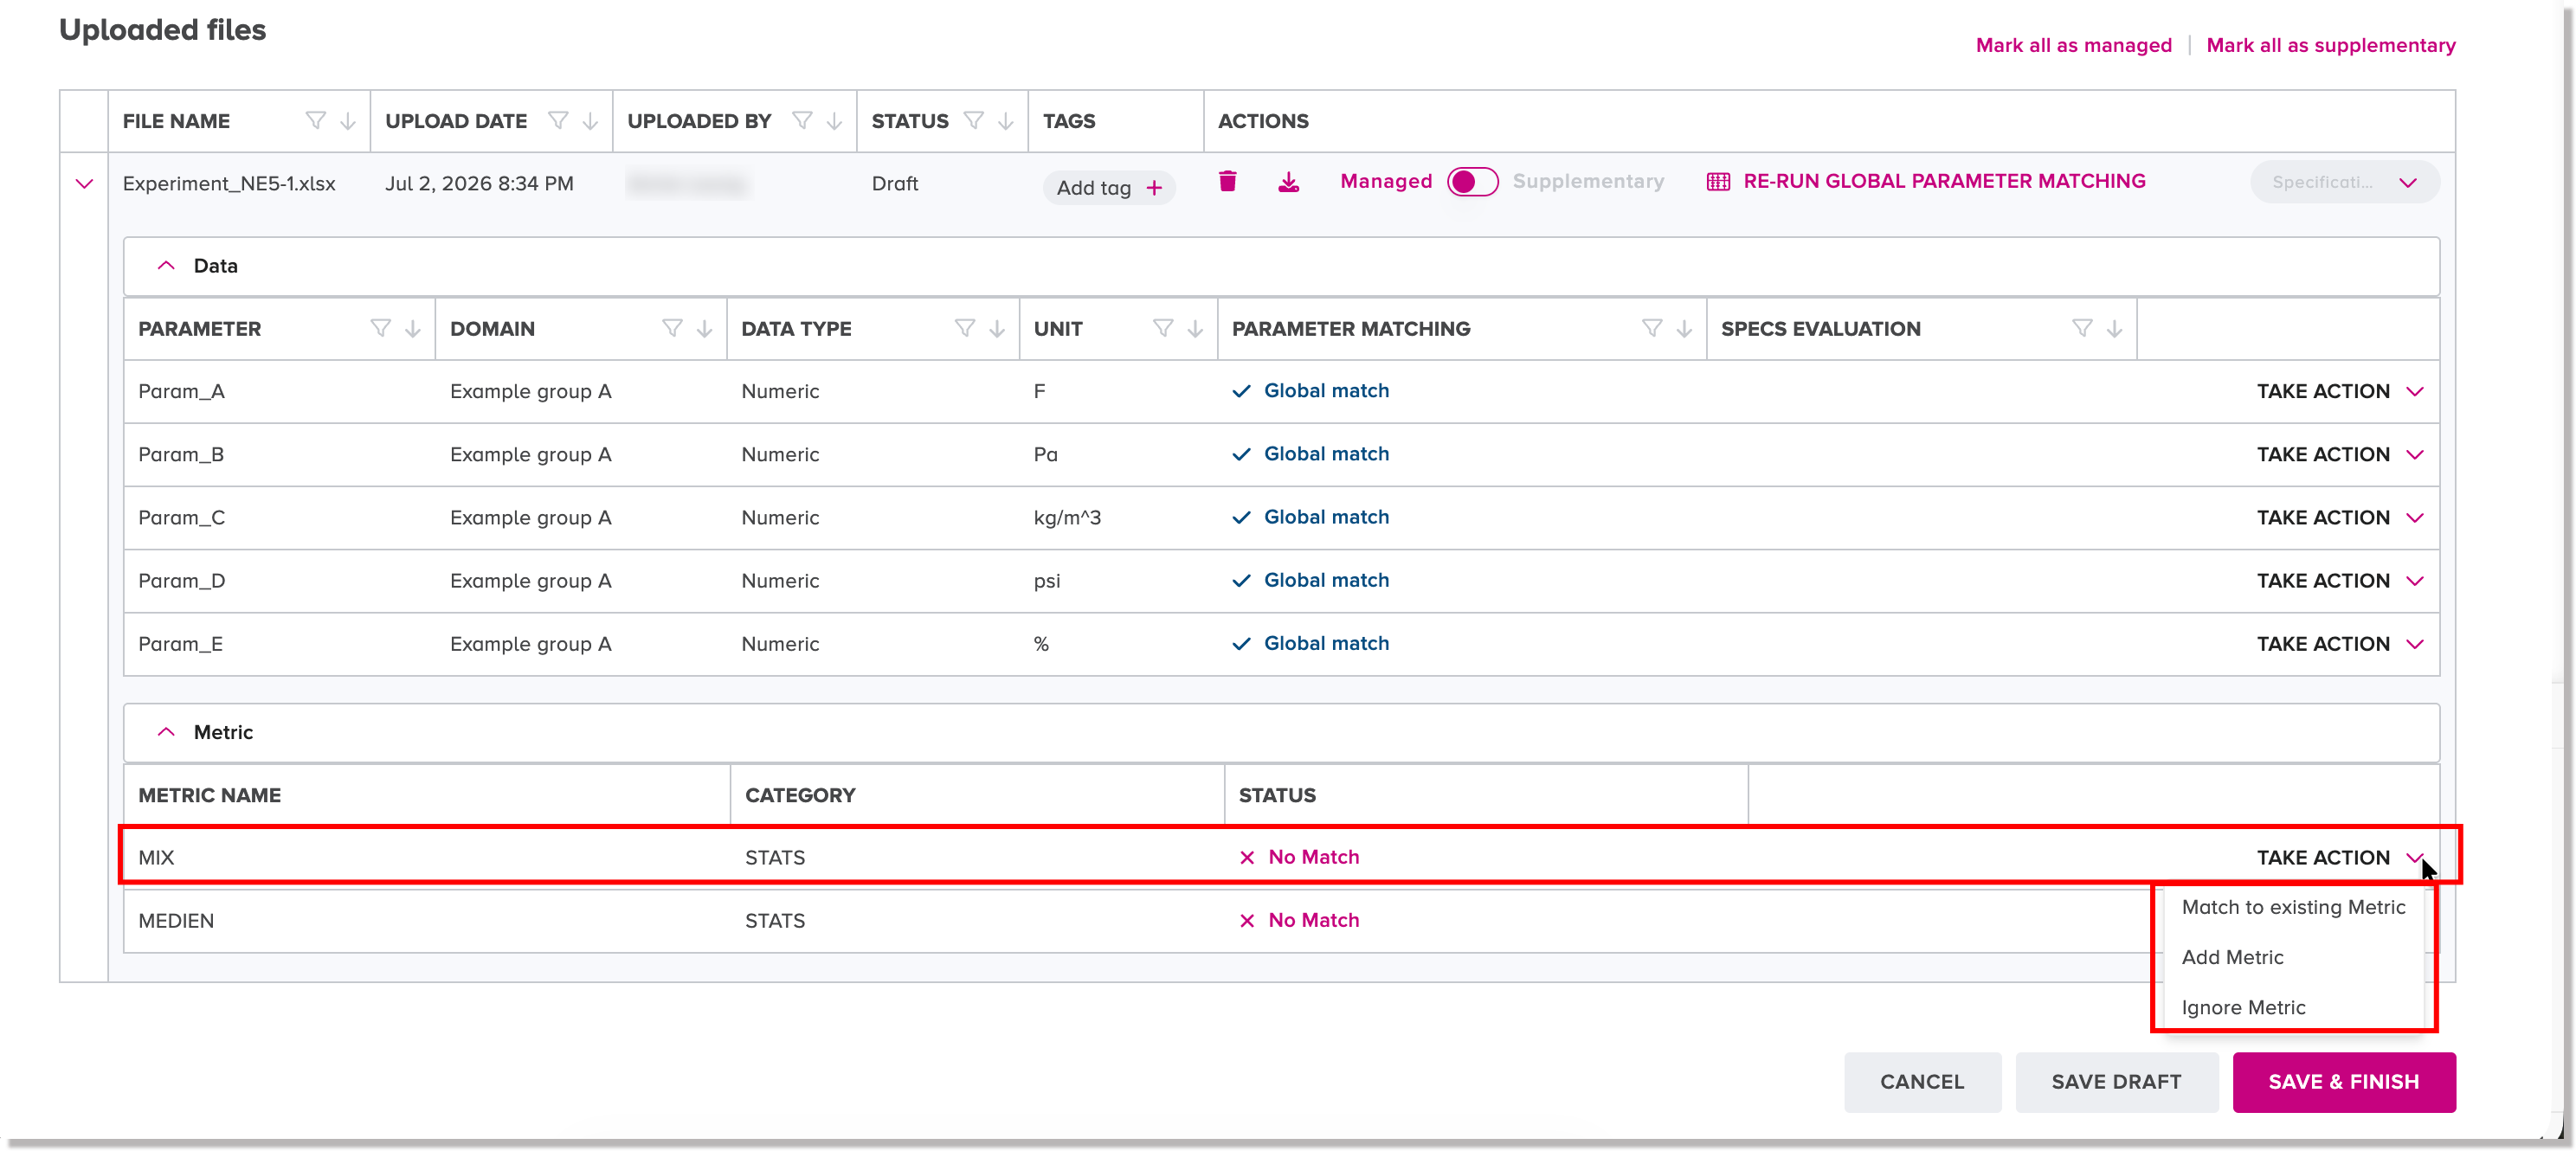Filter the Parameter Matching column
The height and width of the screenshot is (1151, 2576).
pyautogui.click(x=1652, y=329)
